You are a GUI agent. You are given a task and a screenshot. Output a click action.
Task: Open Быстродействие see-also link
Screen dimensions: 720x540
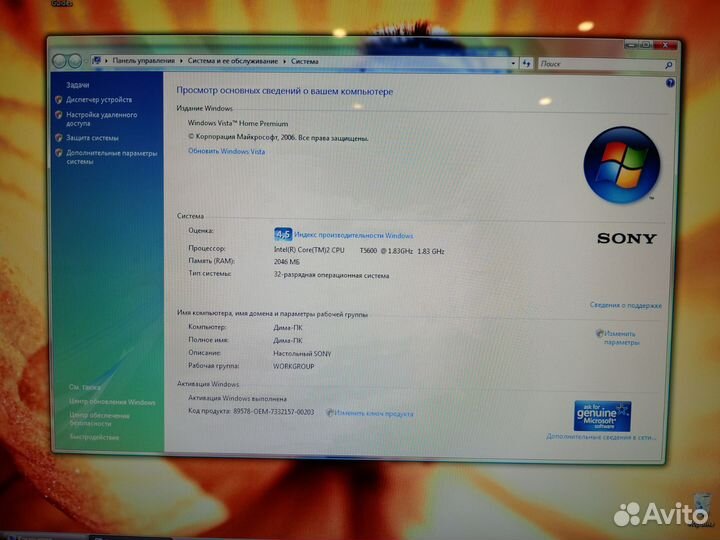(x=94, y=437)
